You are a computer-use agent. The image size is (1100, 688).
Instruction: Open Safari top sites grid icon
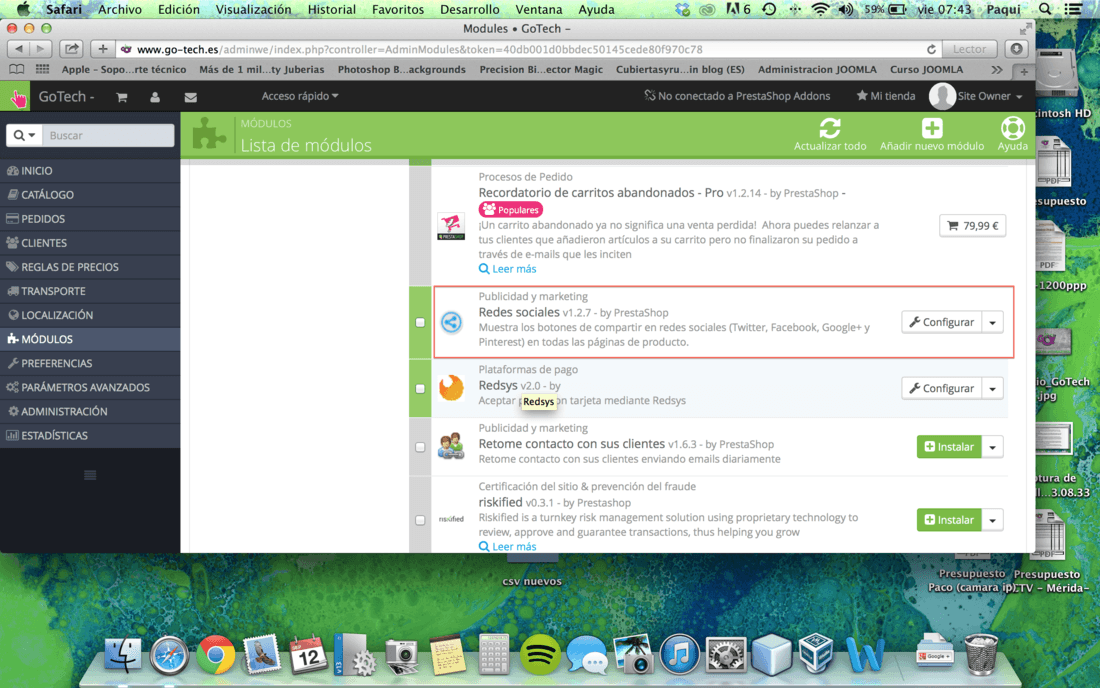[43, 69]
